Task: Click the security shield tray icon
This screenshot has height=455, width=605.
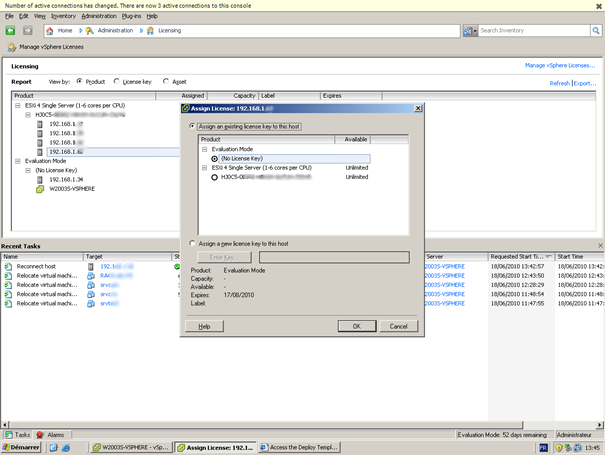Action: [558, 448]
